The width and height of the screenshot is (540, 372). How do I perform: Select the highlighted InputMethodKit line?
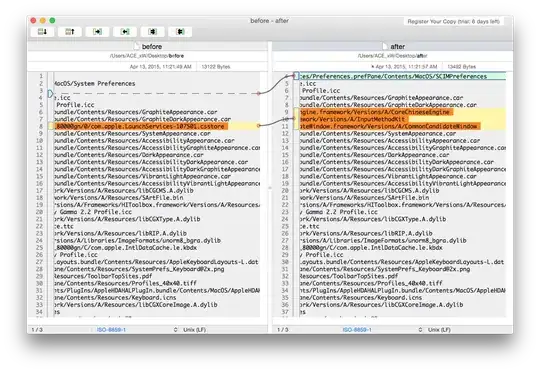(x=353, y=119)
